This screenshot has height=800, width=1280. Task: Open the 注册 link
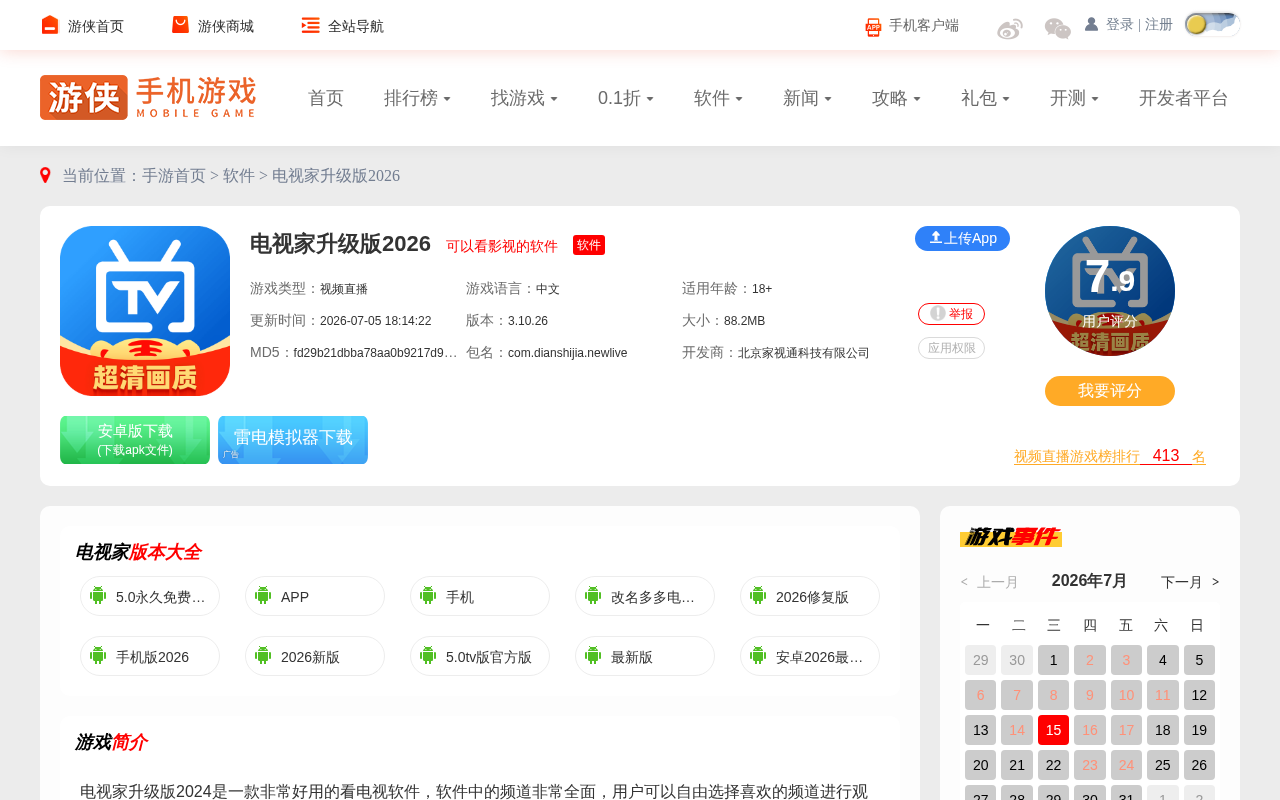[1159, 24]
